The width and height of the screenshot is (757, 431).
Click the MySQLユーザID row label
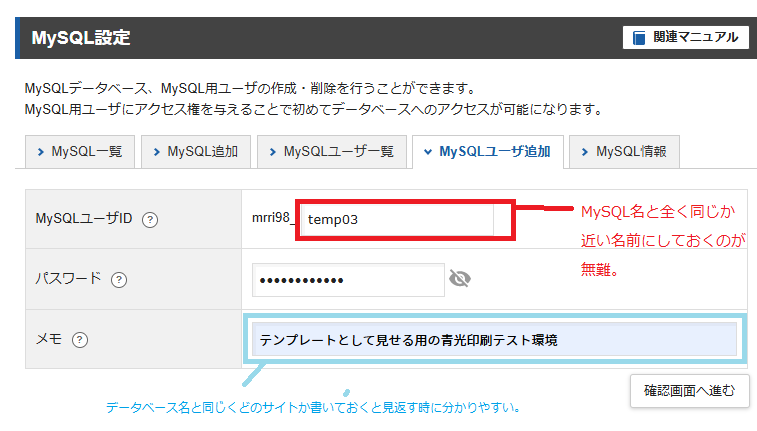coord(84,219)
